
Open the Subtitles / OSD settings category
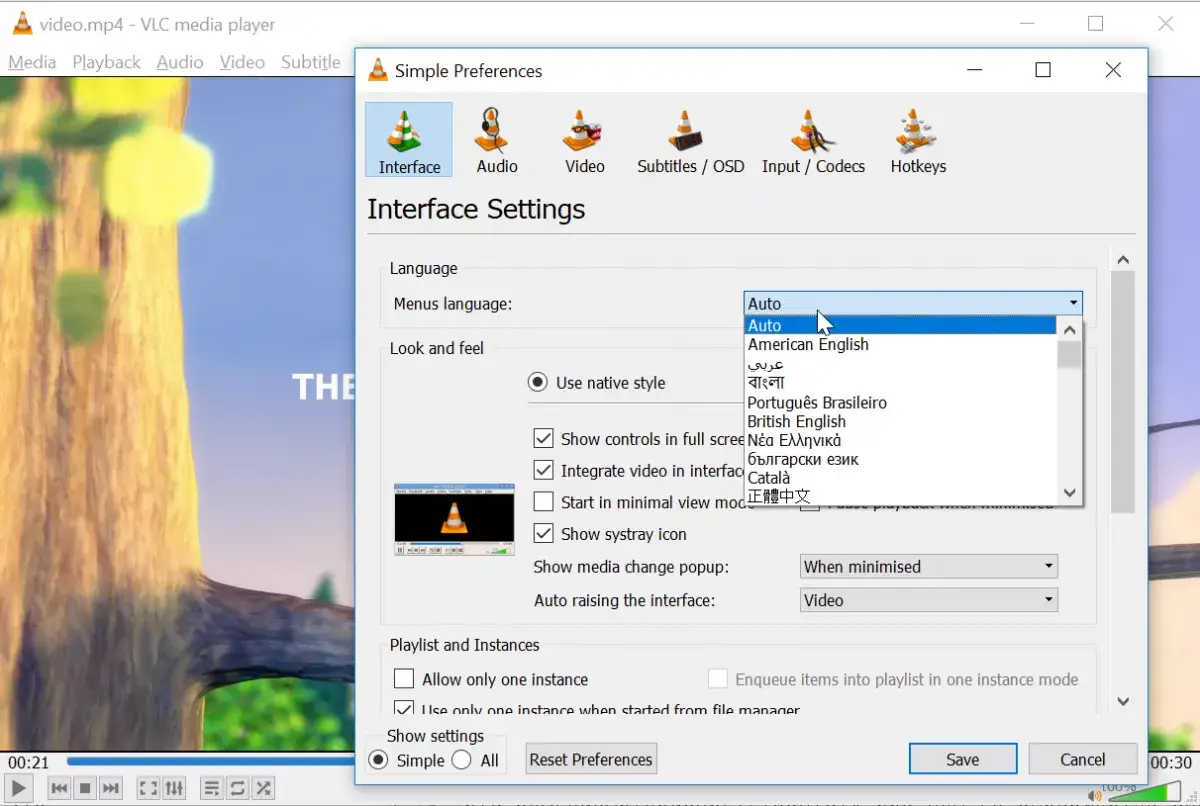coord(690,140)
